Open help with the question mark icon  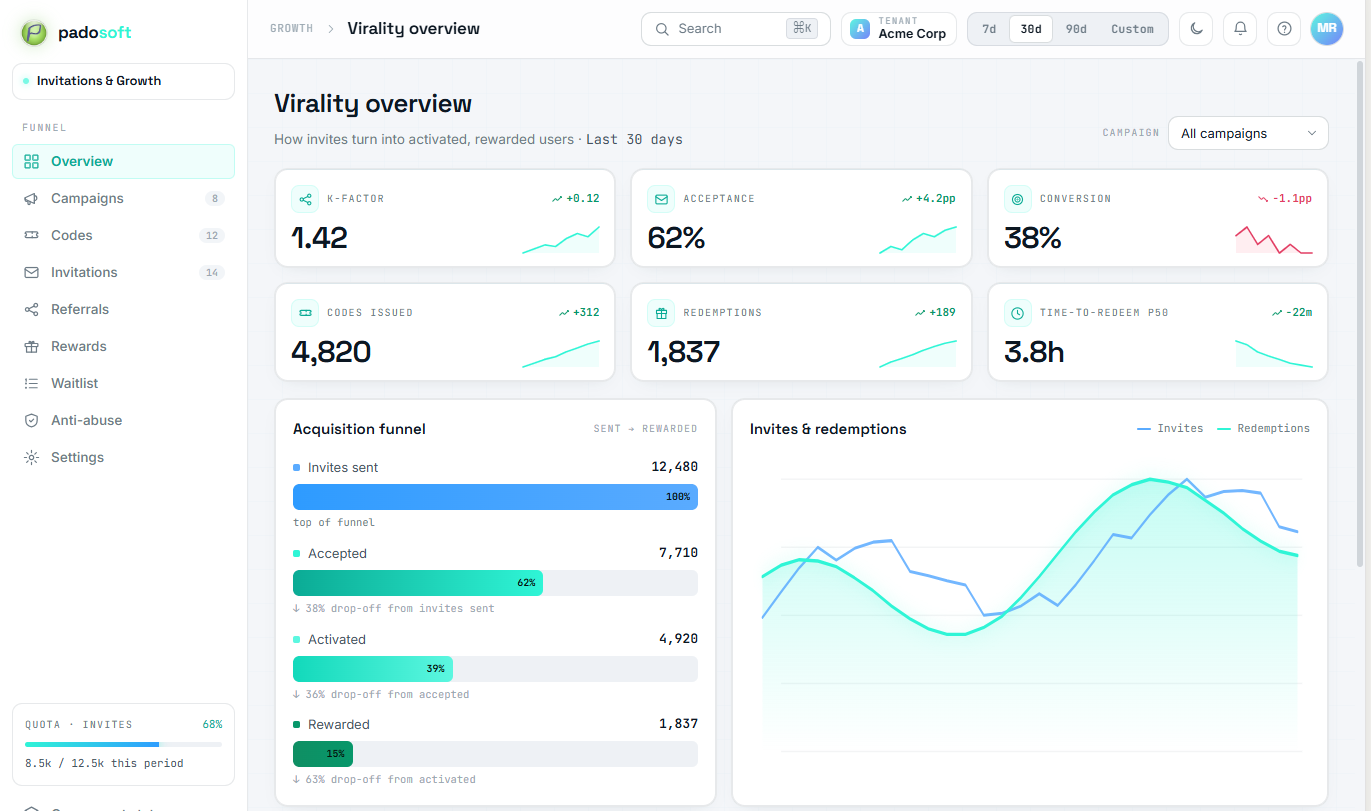tap(1284, 29)
